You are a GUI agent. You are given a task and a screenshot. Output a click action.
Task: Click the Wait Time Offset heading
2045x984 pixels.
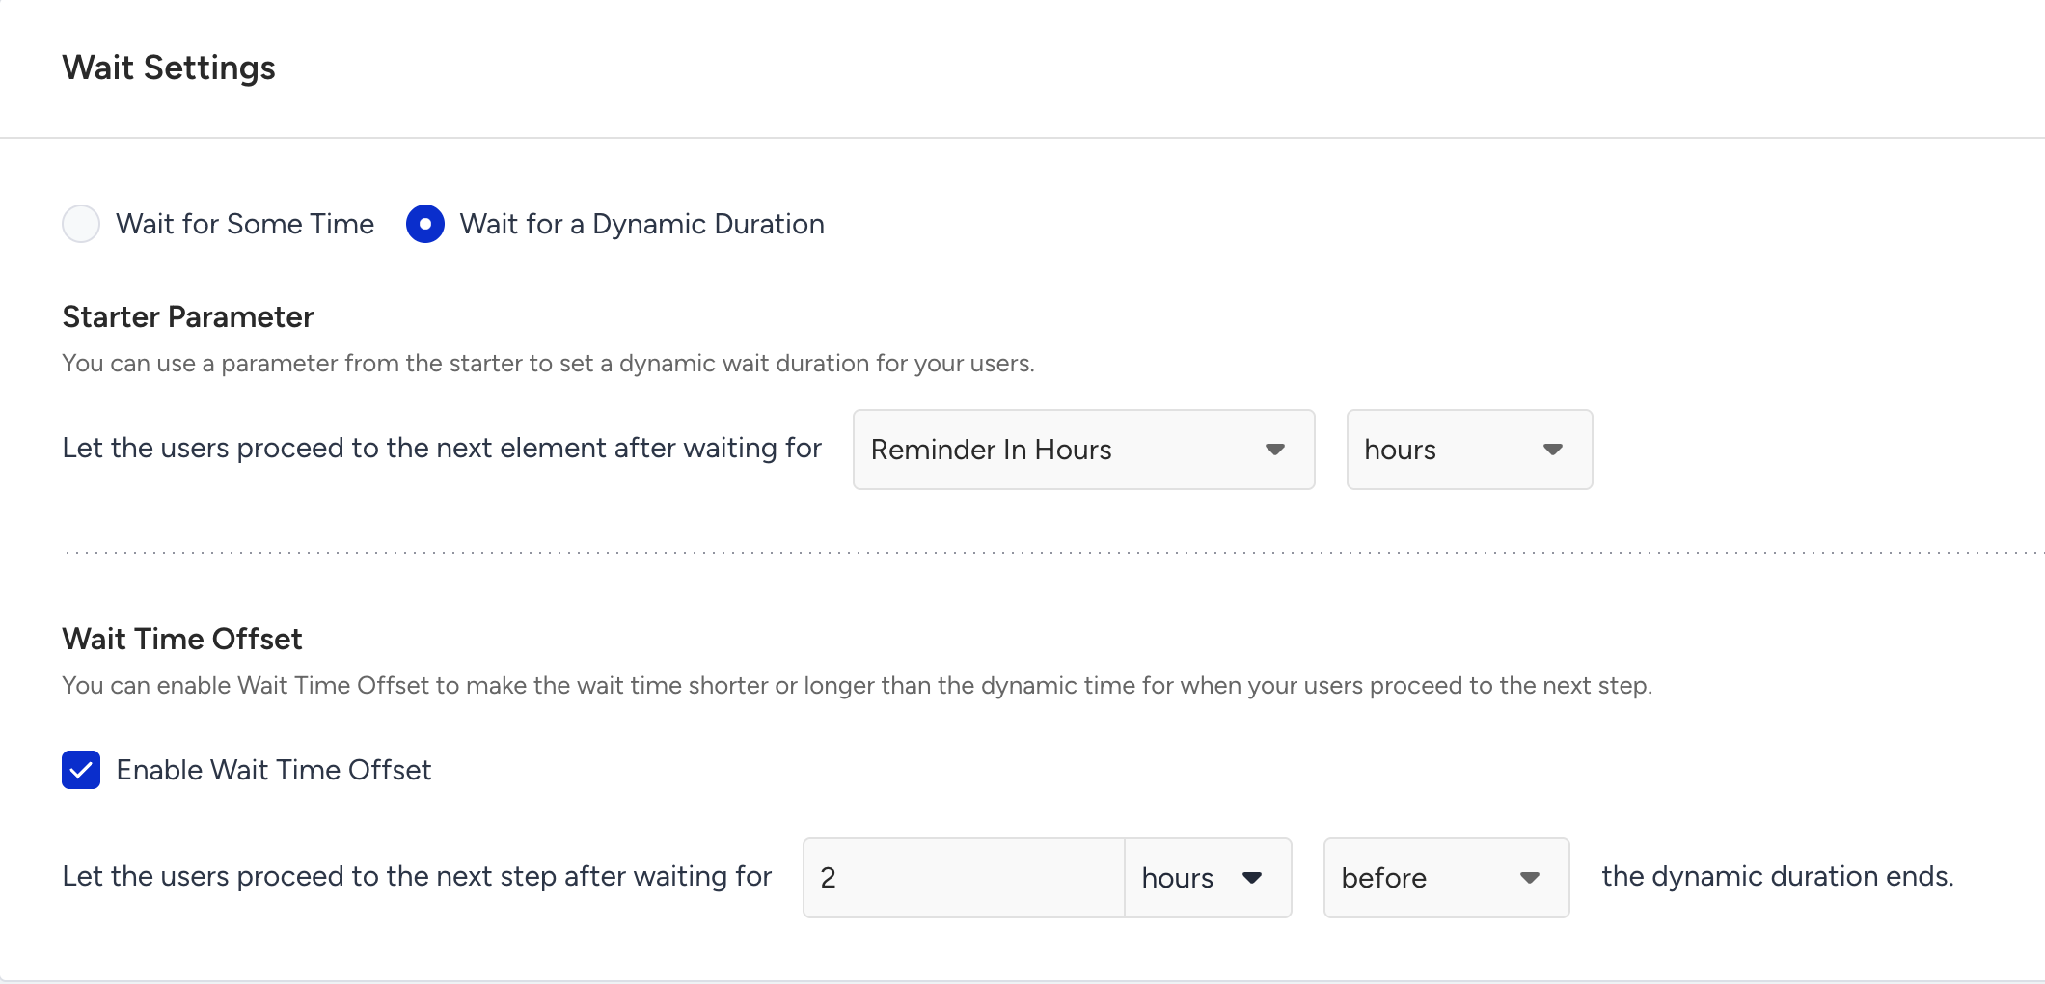click(x=182, y=639)
